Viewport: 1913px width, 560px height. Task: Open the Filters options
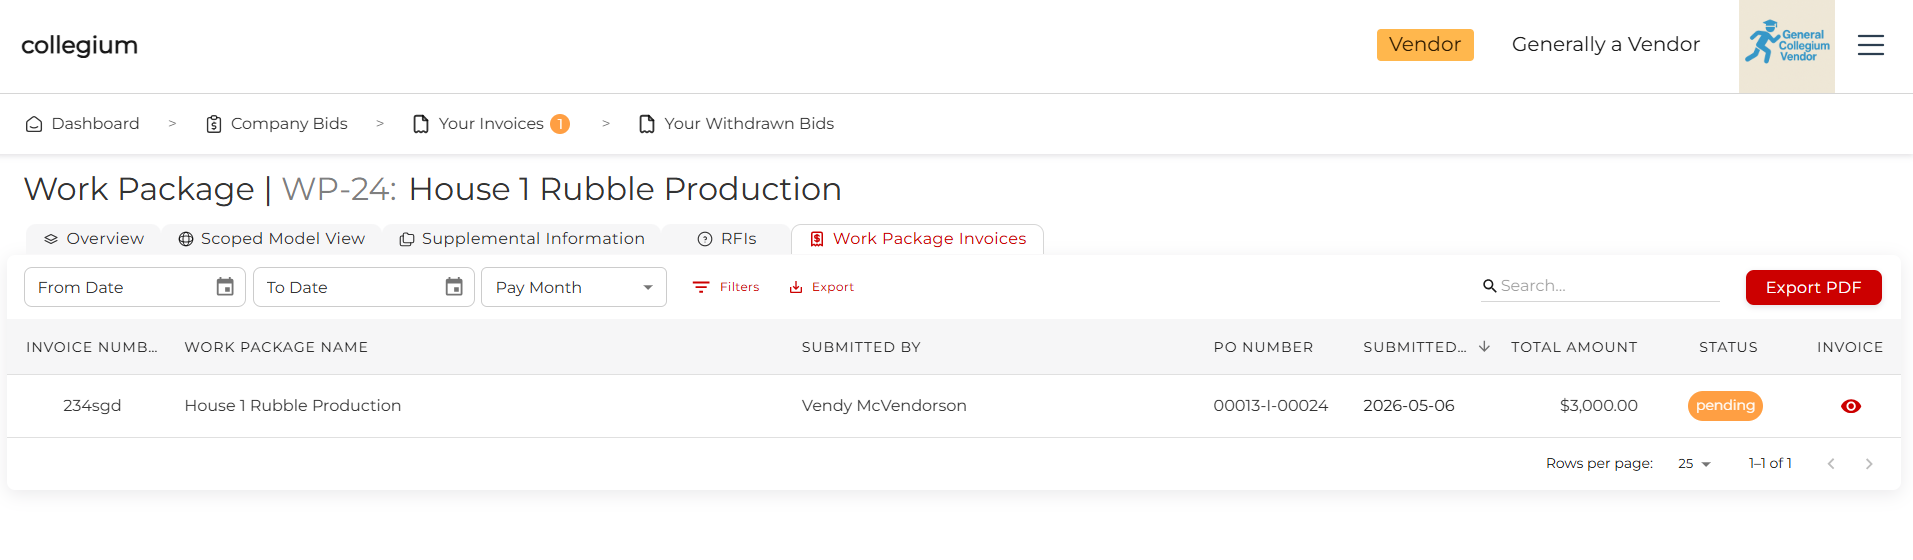coord(726,287)
